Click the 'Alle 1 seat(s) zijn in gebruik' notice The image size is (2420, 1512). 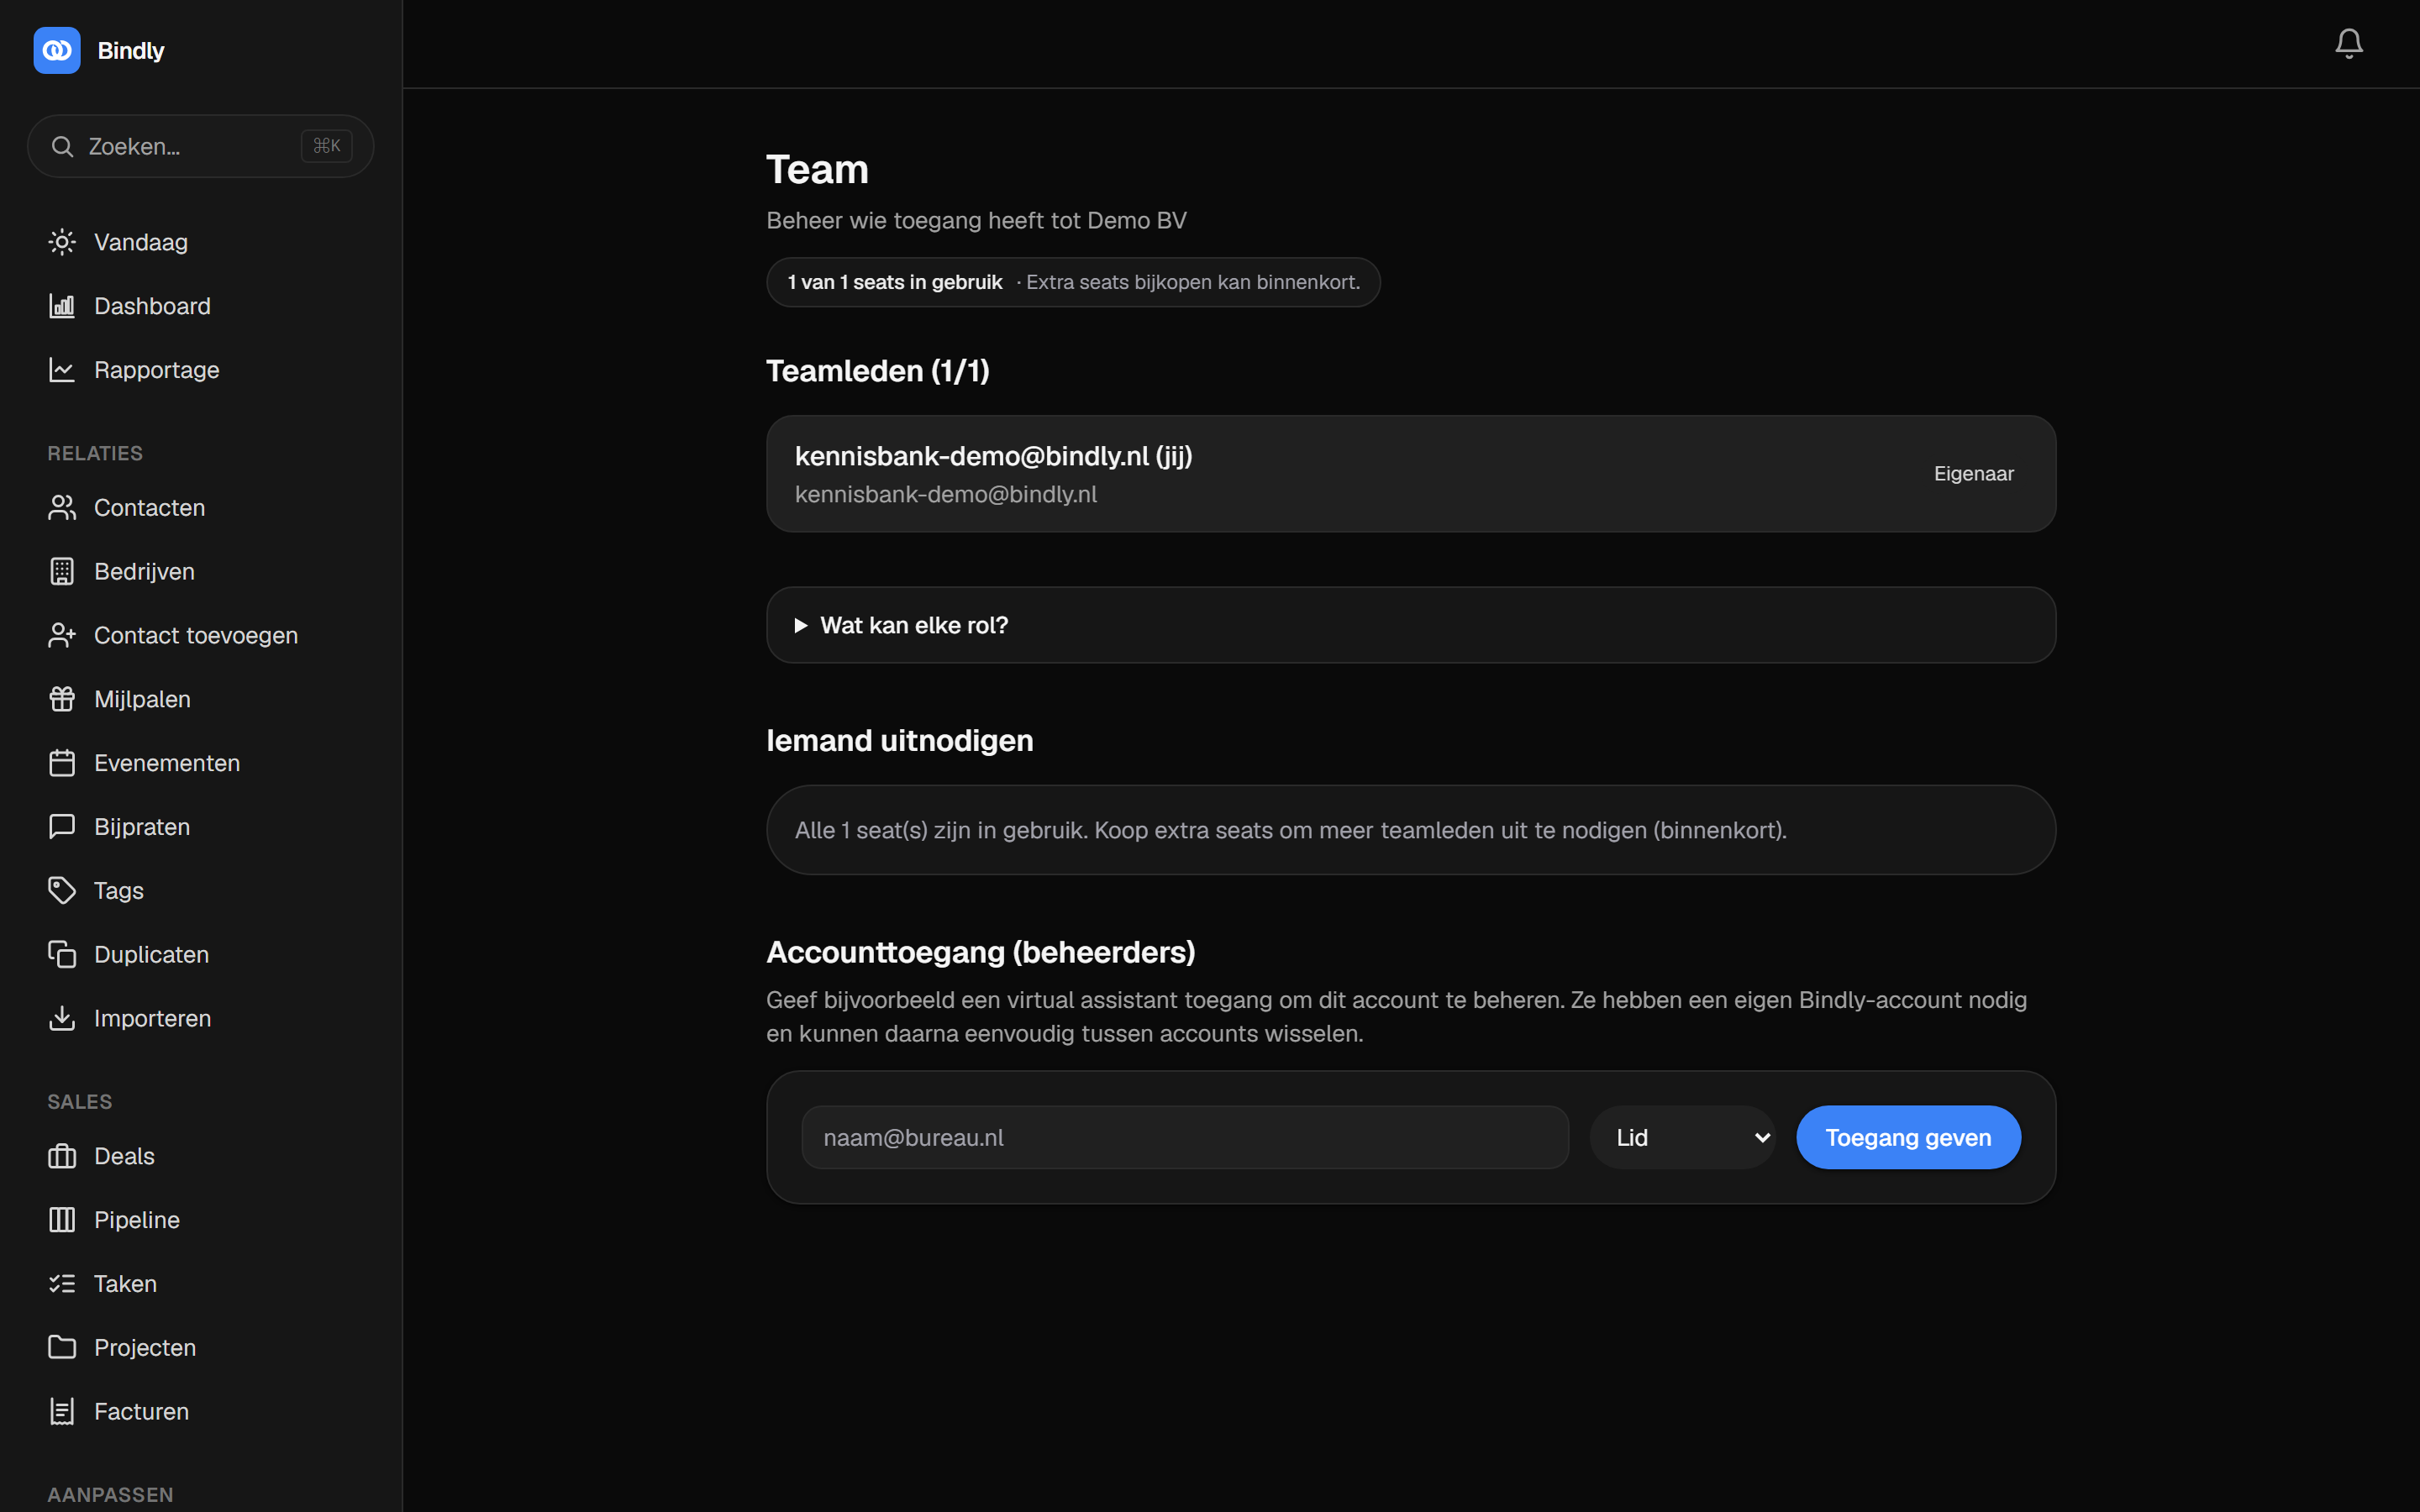click(x=1410, y=830)
